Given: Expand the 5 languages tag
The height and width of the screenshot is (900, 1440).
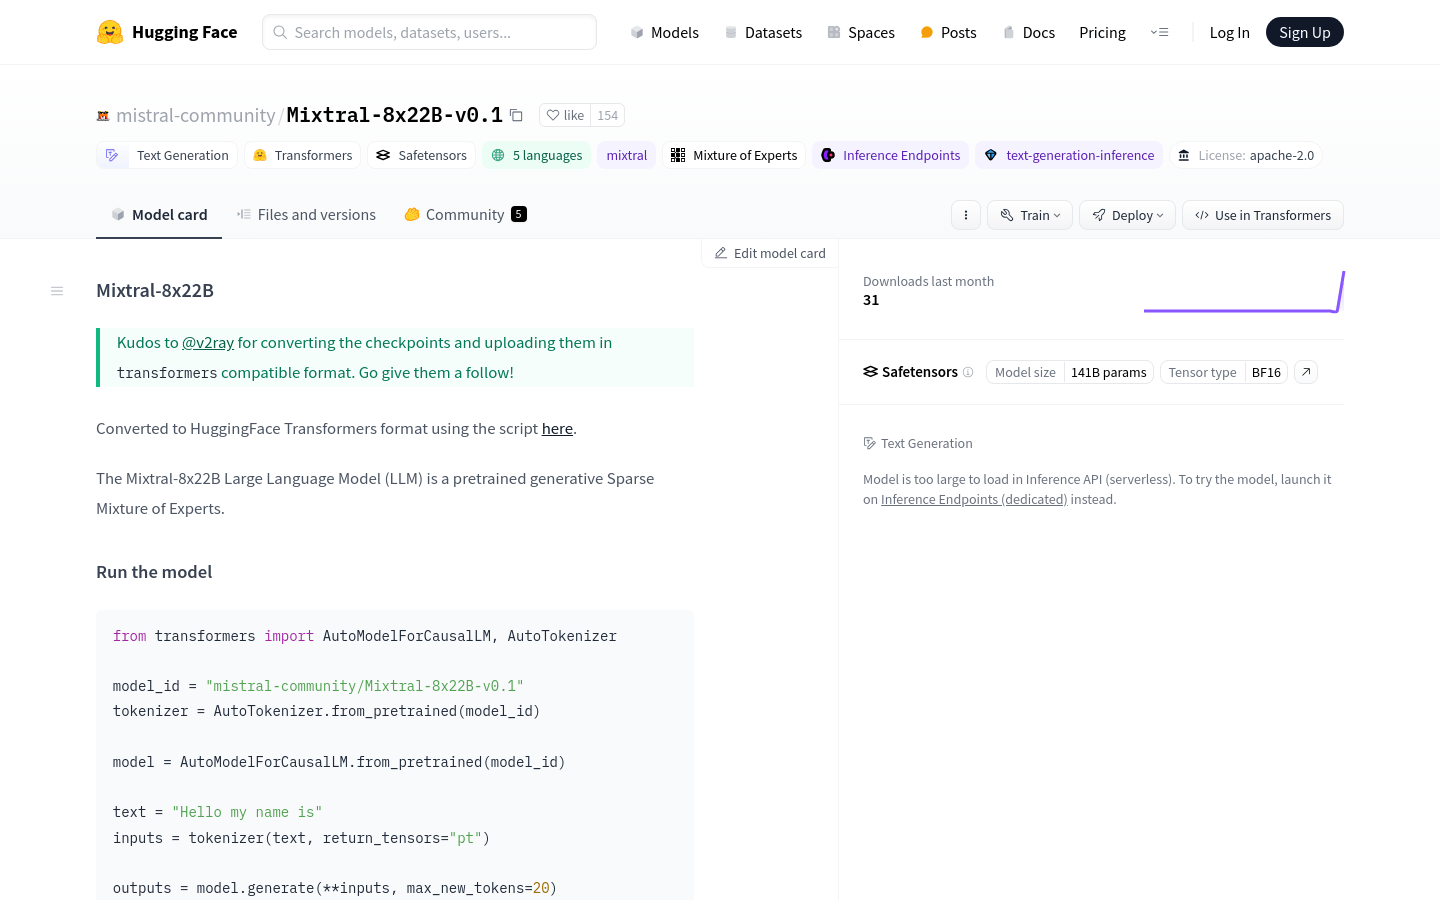Looking at the screenshot, I should pyautogui.click(x=537, y=155).
